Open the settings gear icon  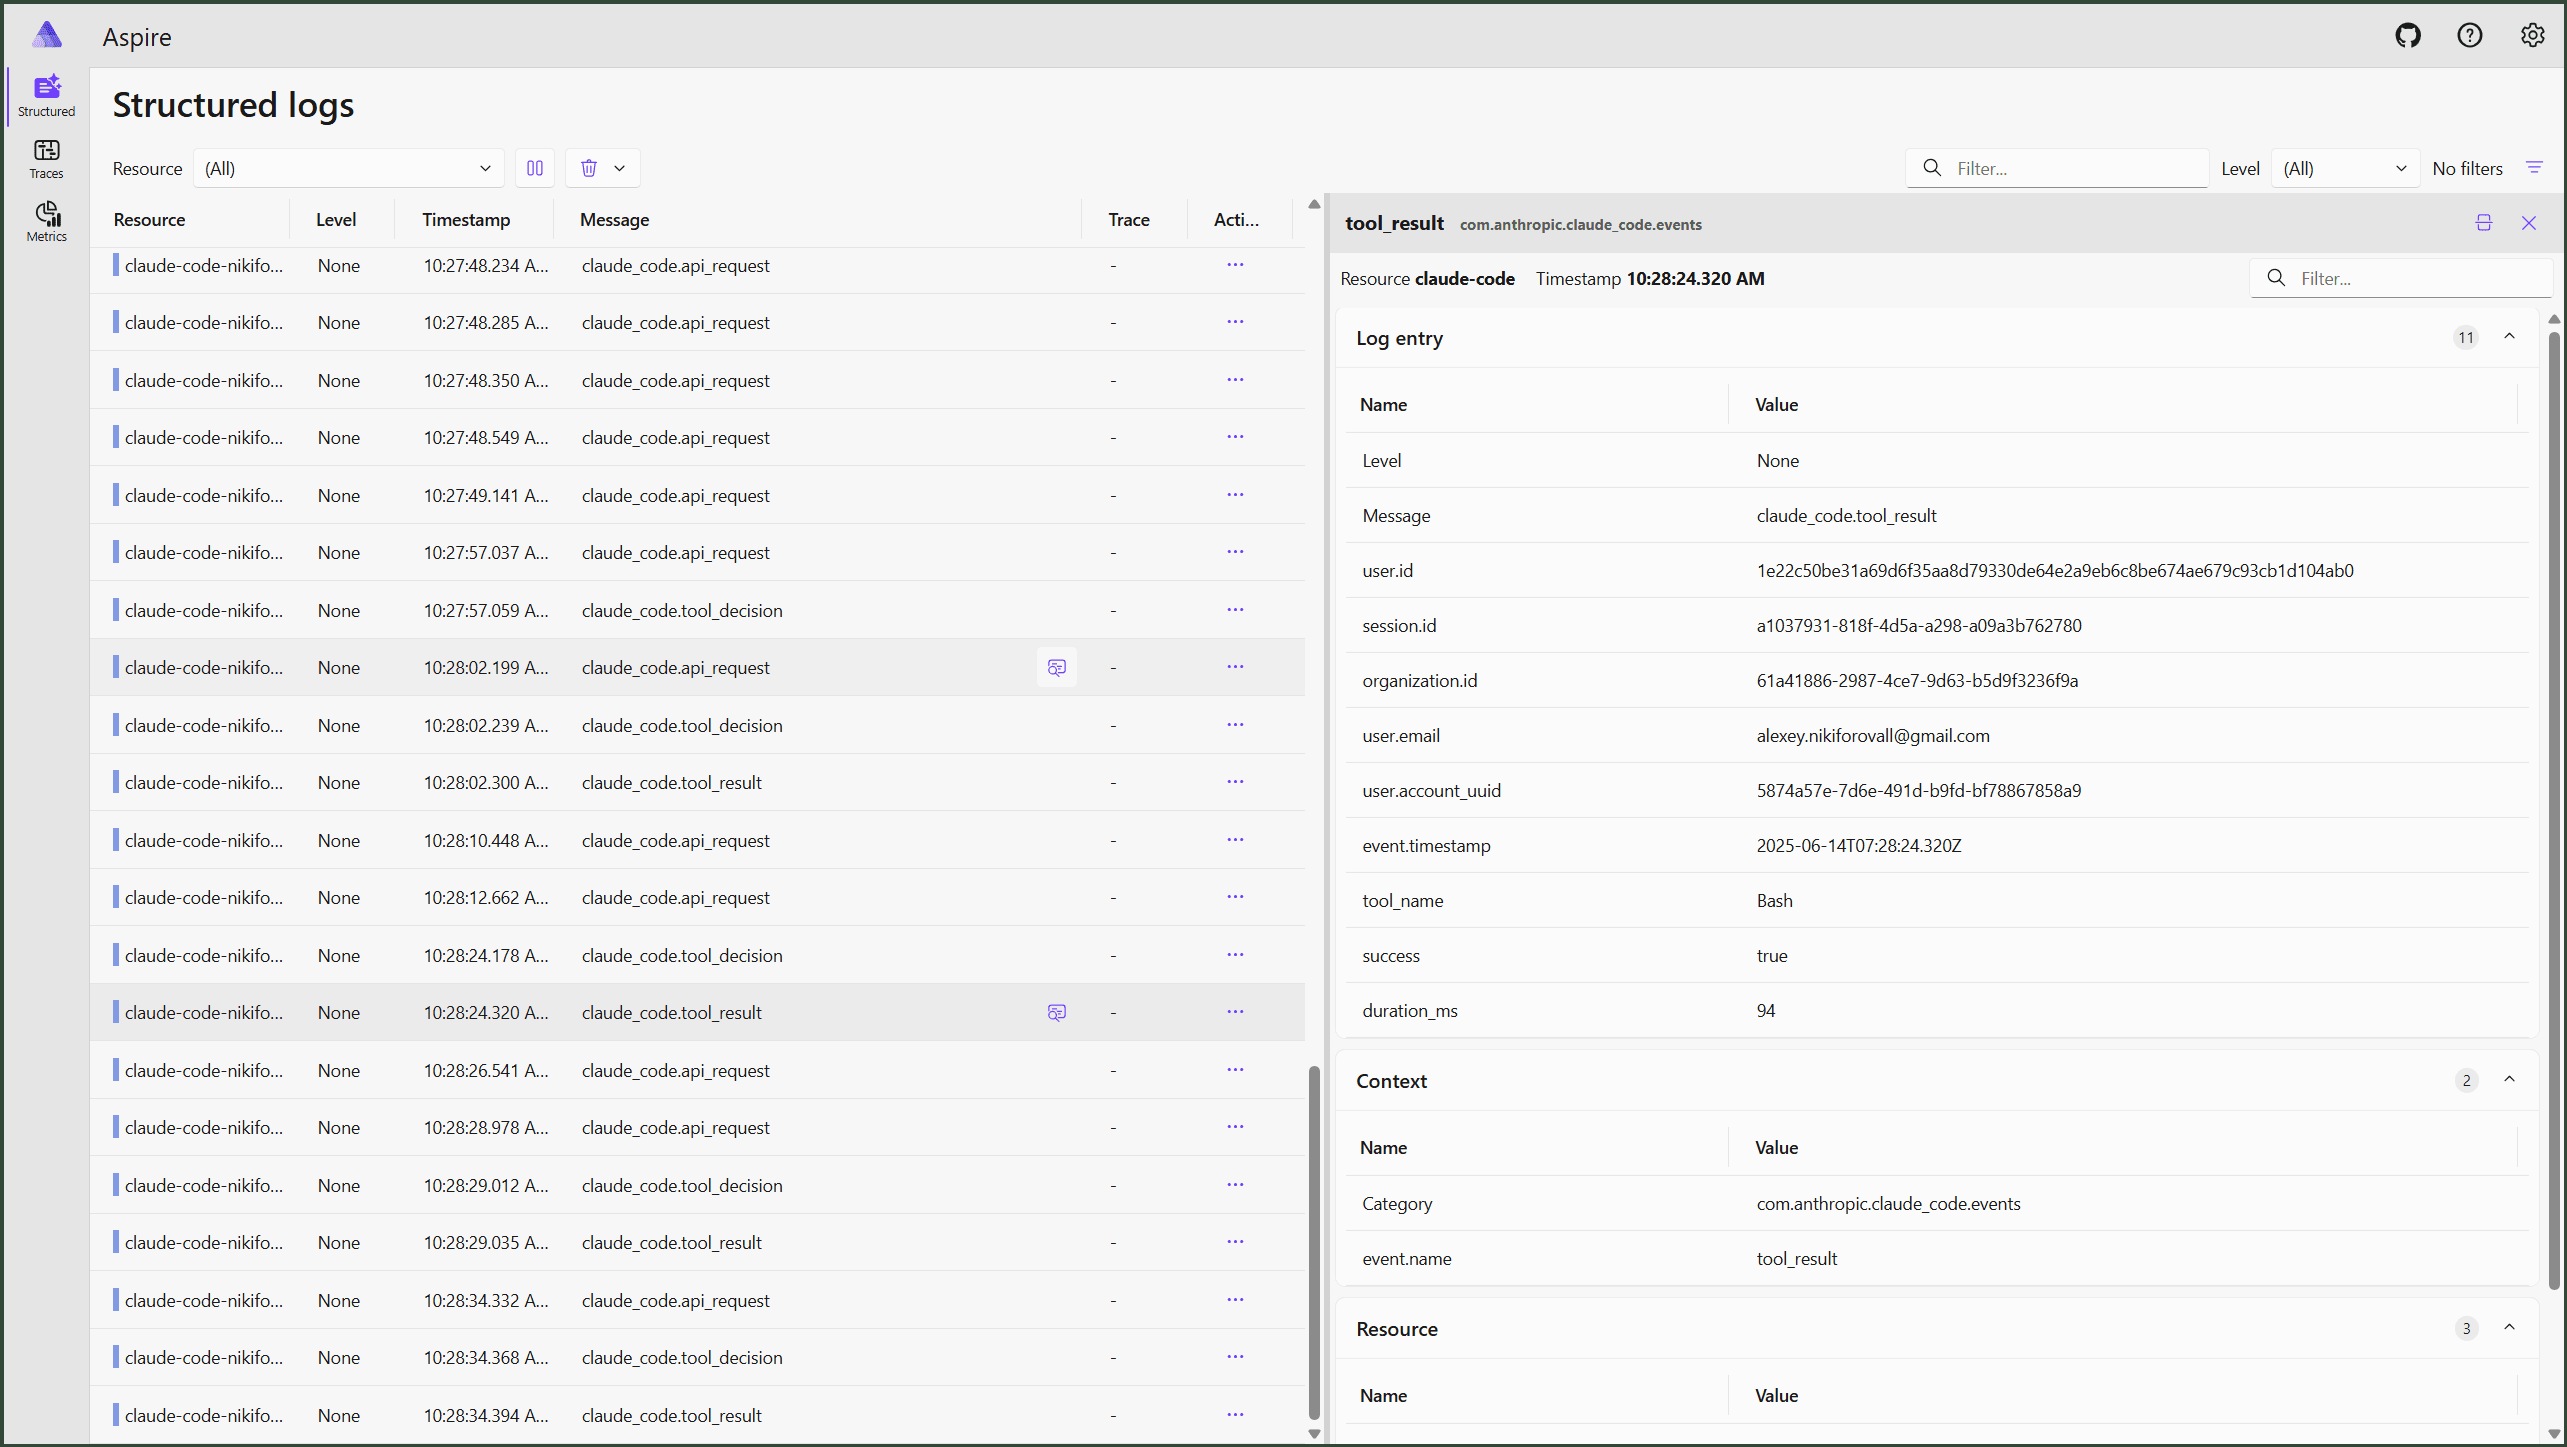pos(2532,36)
